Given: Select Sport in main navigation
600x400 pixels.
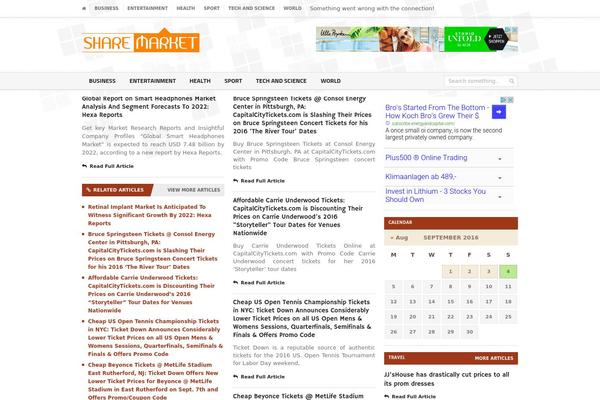Looking at the screenshot, I should [233, 81].
